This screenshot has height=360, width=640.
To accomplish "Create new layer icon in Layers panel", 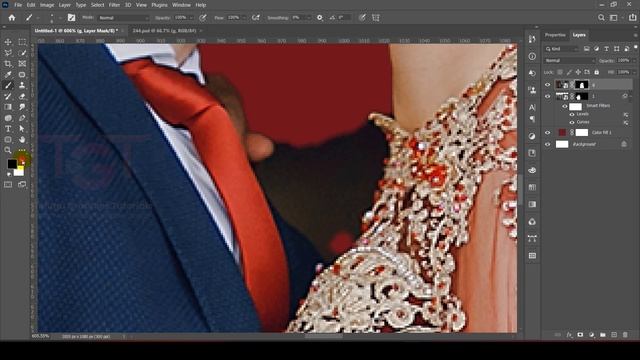I will click(614, 335).
